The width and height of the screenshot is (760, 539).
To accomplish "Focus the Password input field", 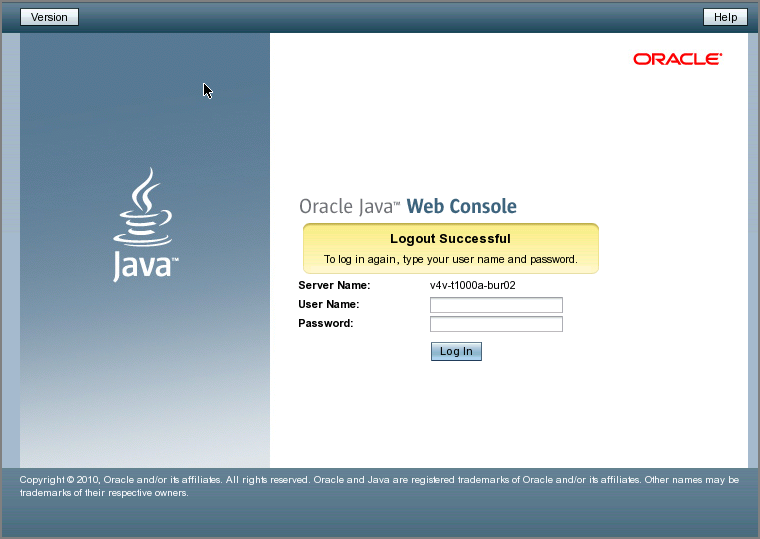I will tap(496, 324).
